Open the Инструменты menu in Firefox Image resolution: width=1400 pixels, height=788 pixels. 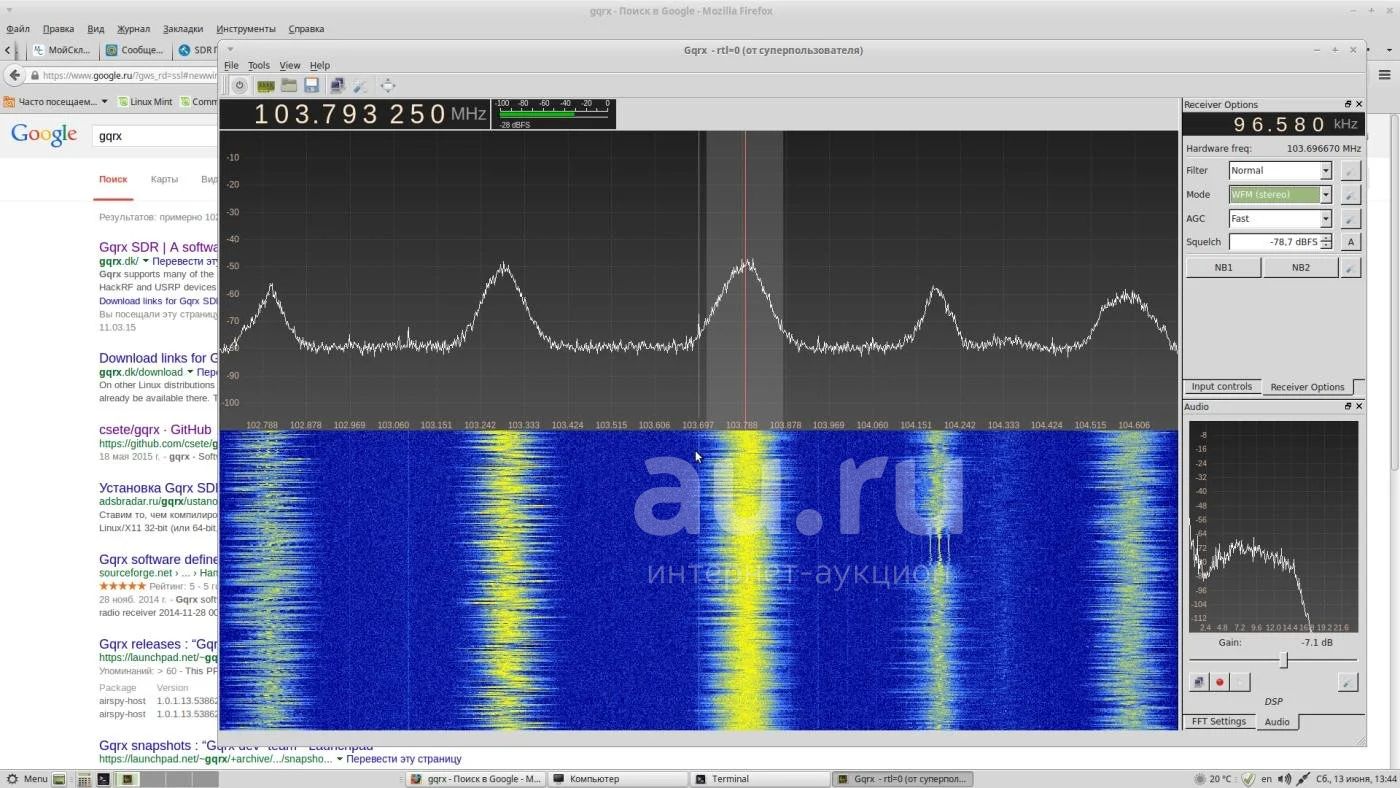tap(246, 29)
